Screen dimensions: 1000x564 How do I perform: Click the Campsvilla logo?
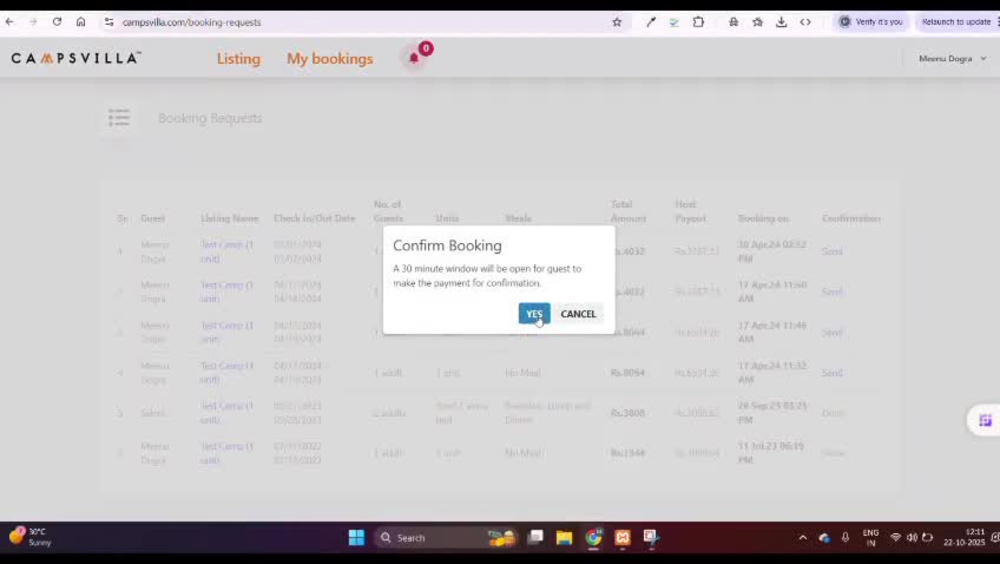pyautogui.click(x=75, y=58)
